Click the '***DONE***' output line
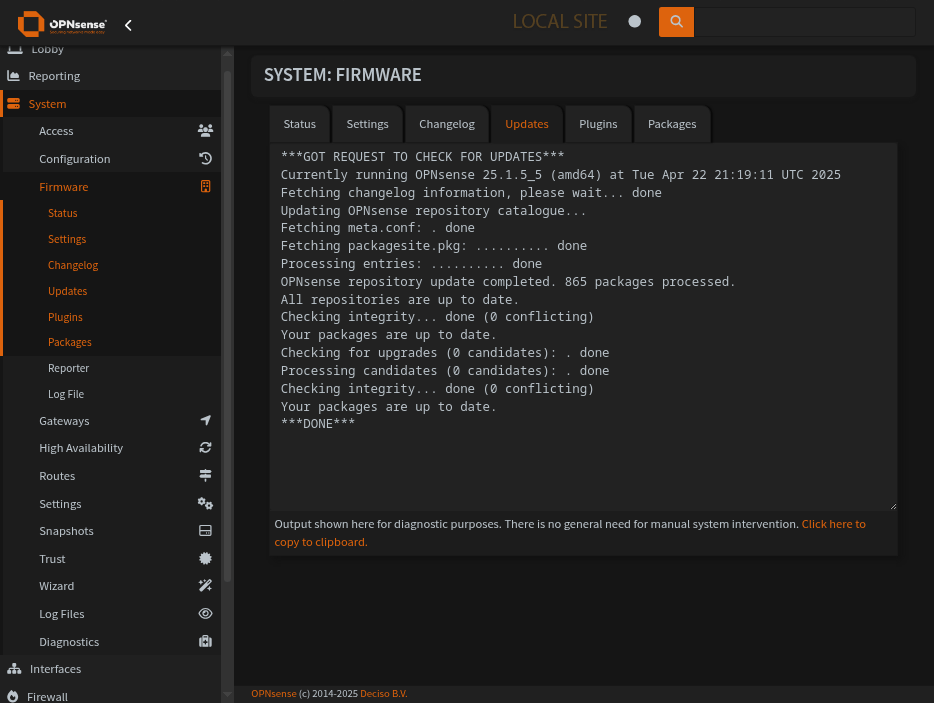Image resolution: width=934 pixels, height=703 pixels. [x=317, y=424]
